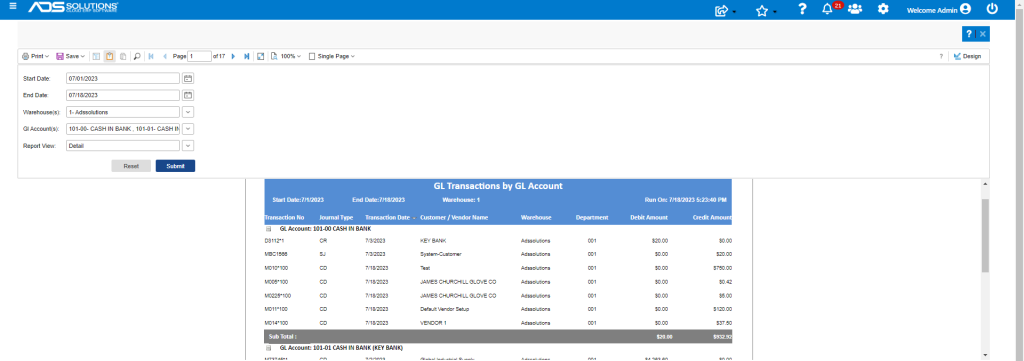Expand the Warehouse(s) dropdown arrow
Screen dimensions: 1024x361
(188, 112)
